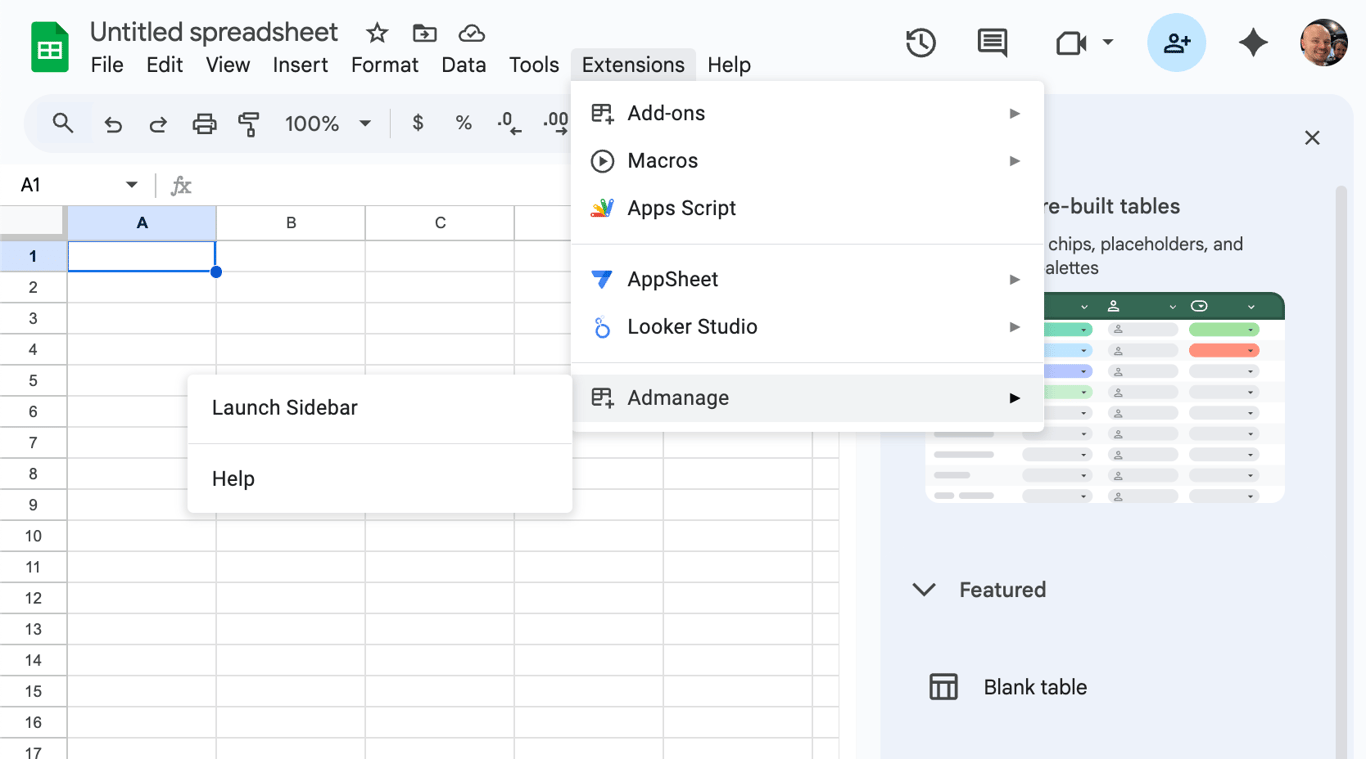Open the Insert menu

[x=300, y=65]
